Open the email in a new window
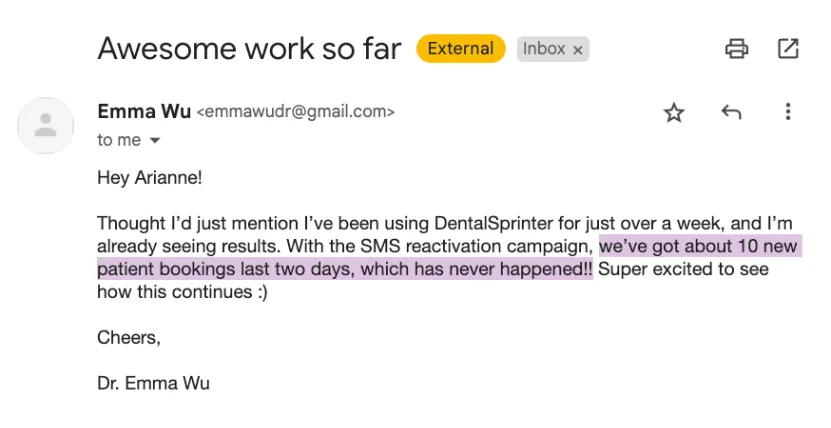The image size is (831, 428). point(788,48)
